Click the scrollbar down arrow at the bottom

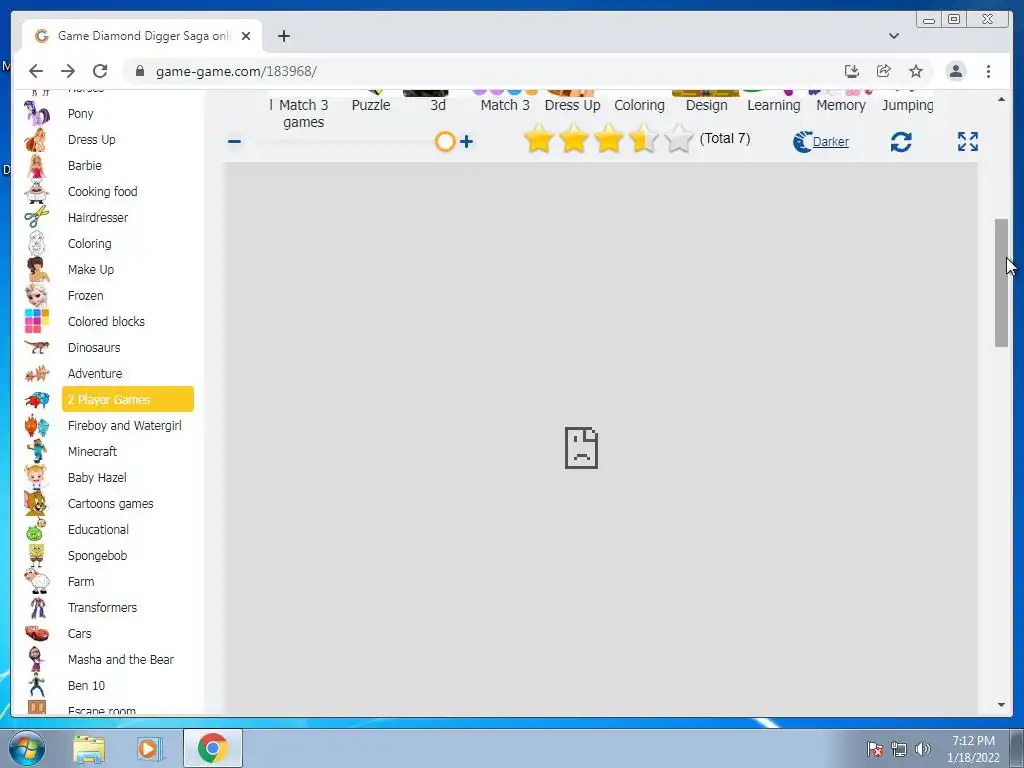tap(1001, 705)
